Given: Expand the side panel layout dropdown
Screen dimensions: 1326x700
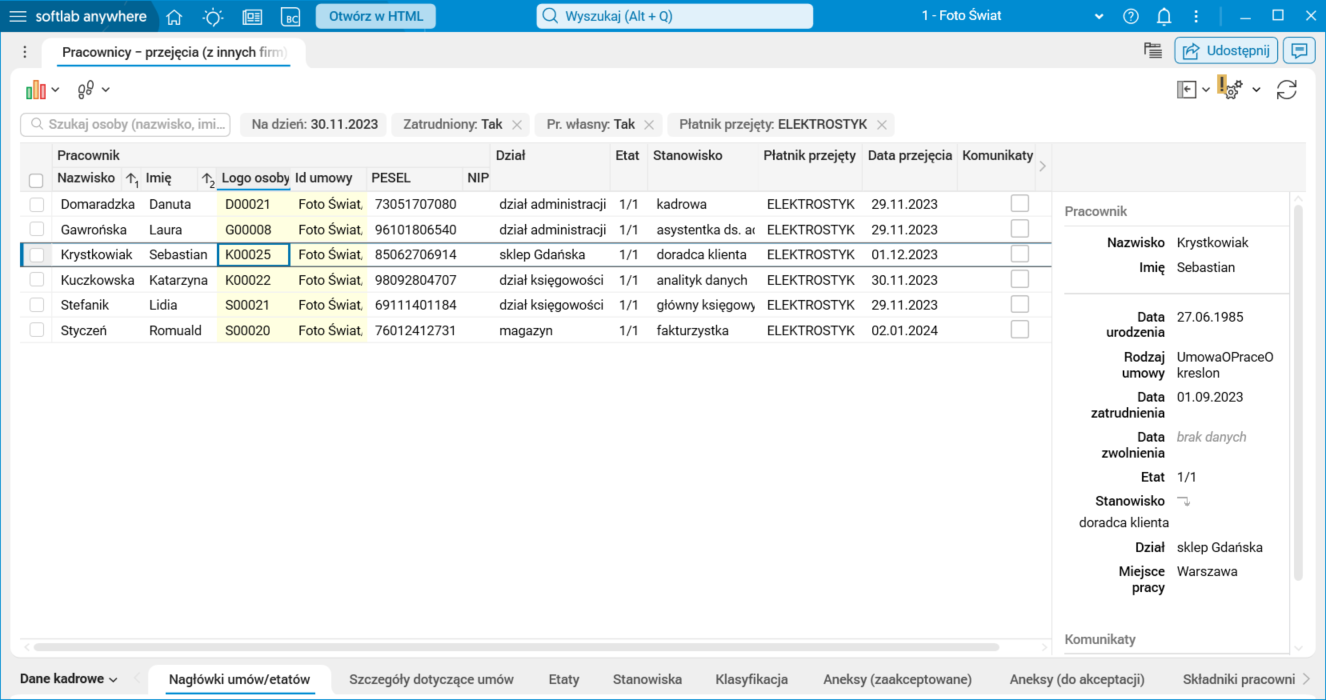Looking at the screenshot, I should (x=1206, y=90).
